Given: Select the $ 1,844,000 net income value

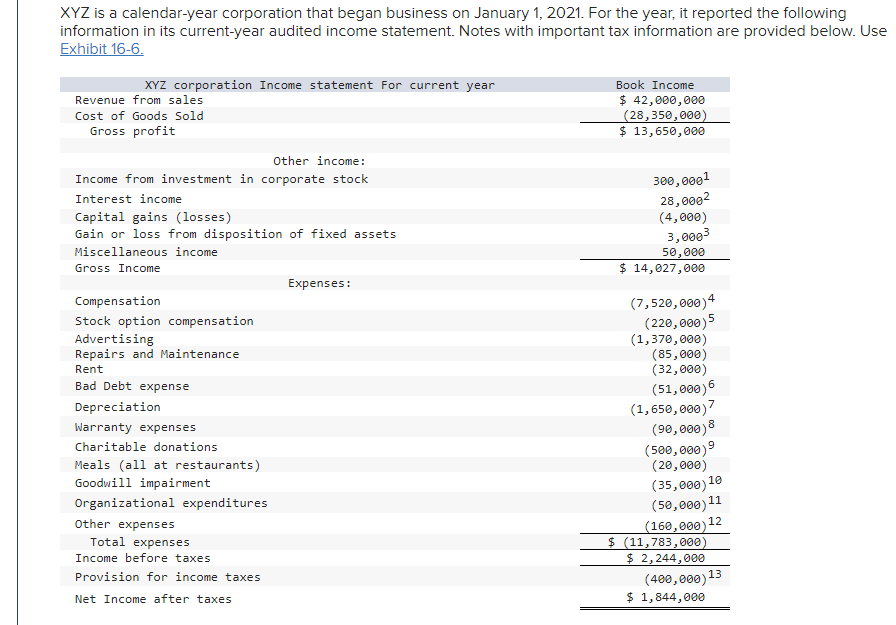Looking at the screenshot, I should click(x=666, y=597).
